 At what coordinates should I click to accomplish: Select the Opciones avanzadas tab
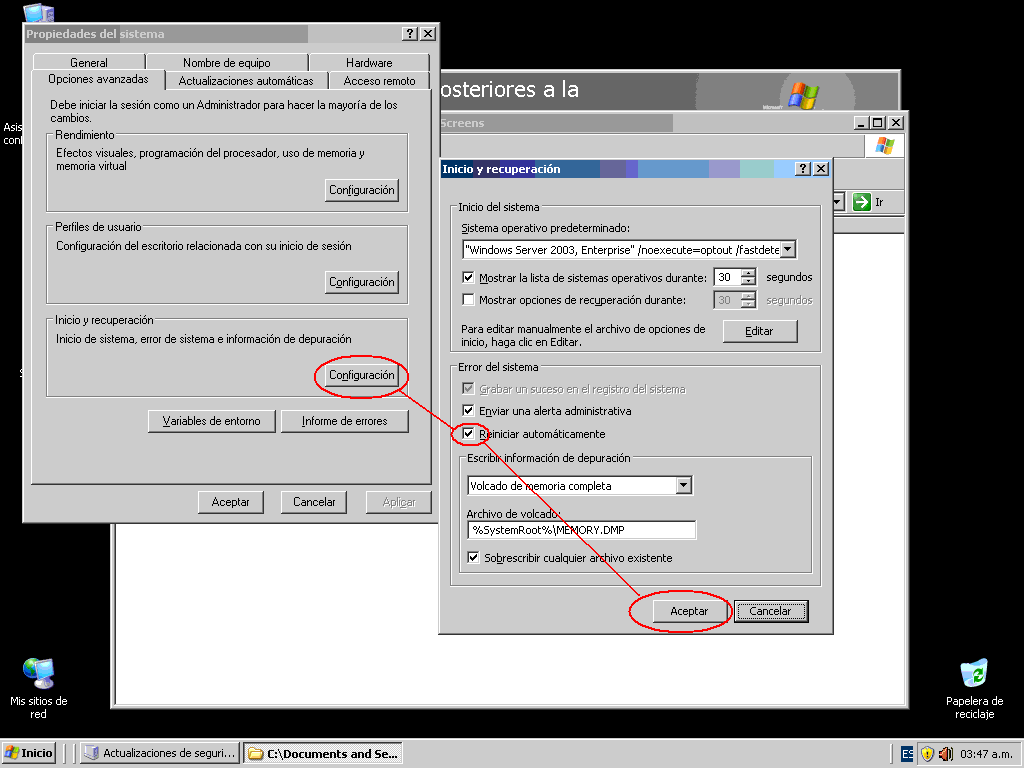[98, 79]
